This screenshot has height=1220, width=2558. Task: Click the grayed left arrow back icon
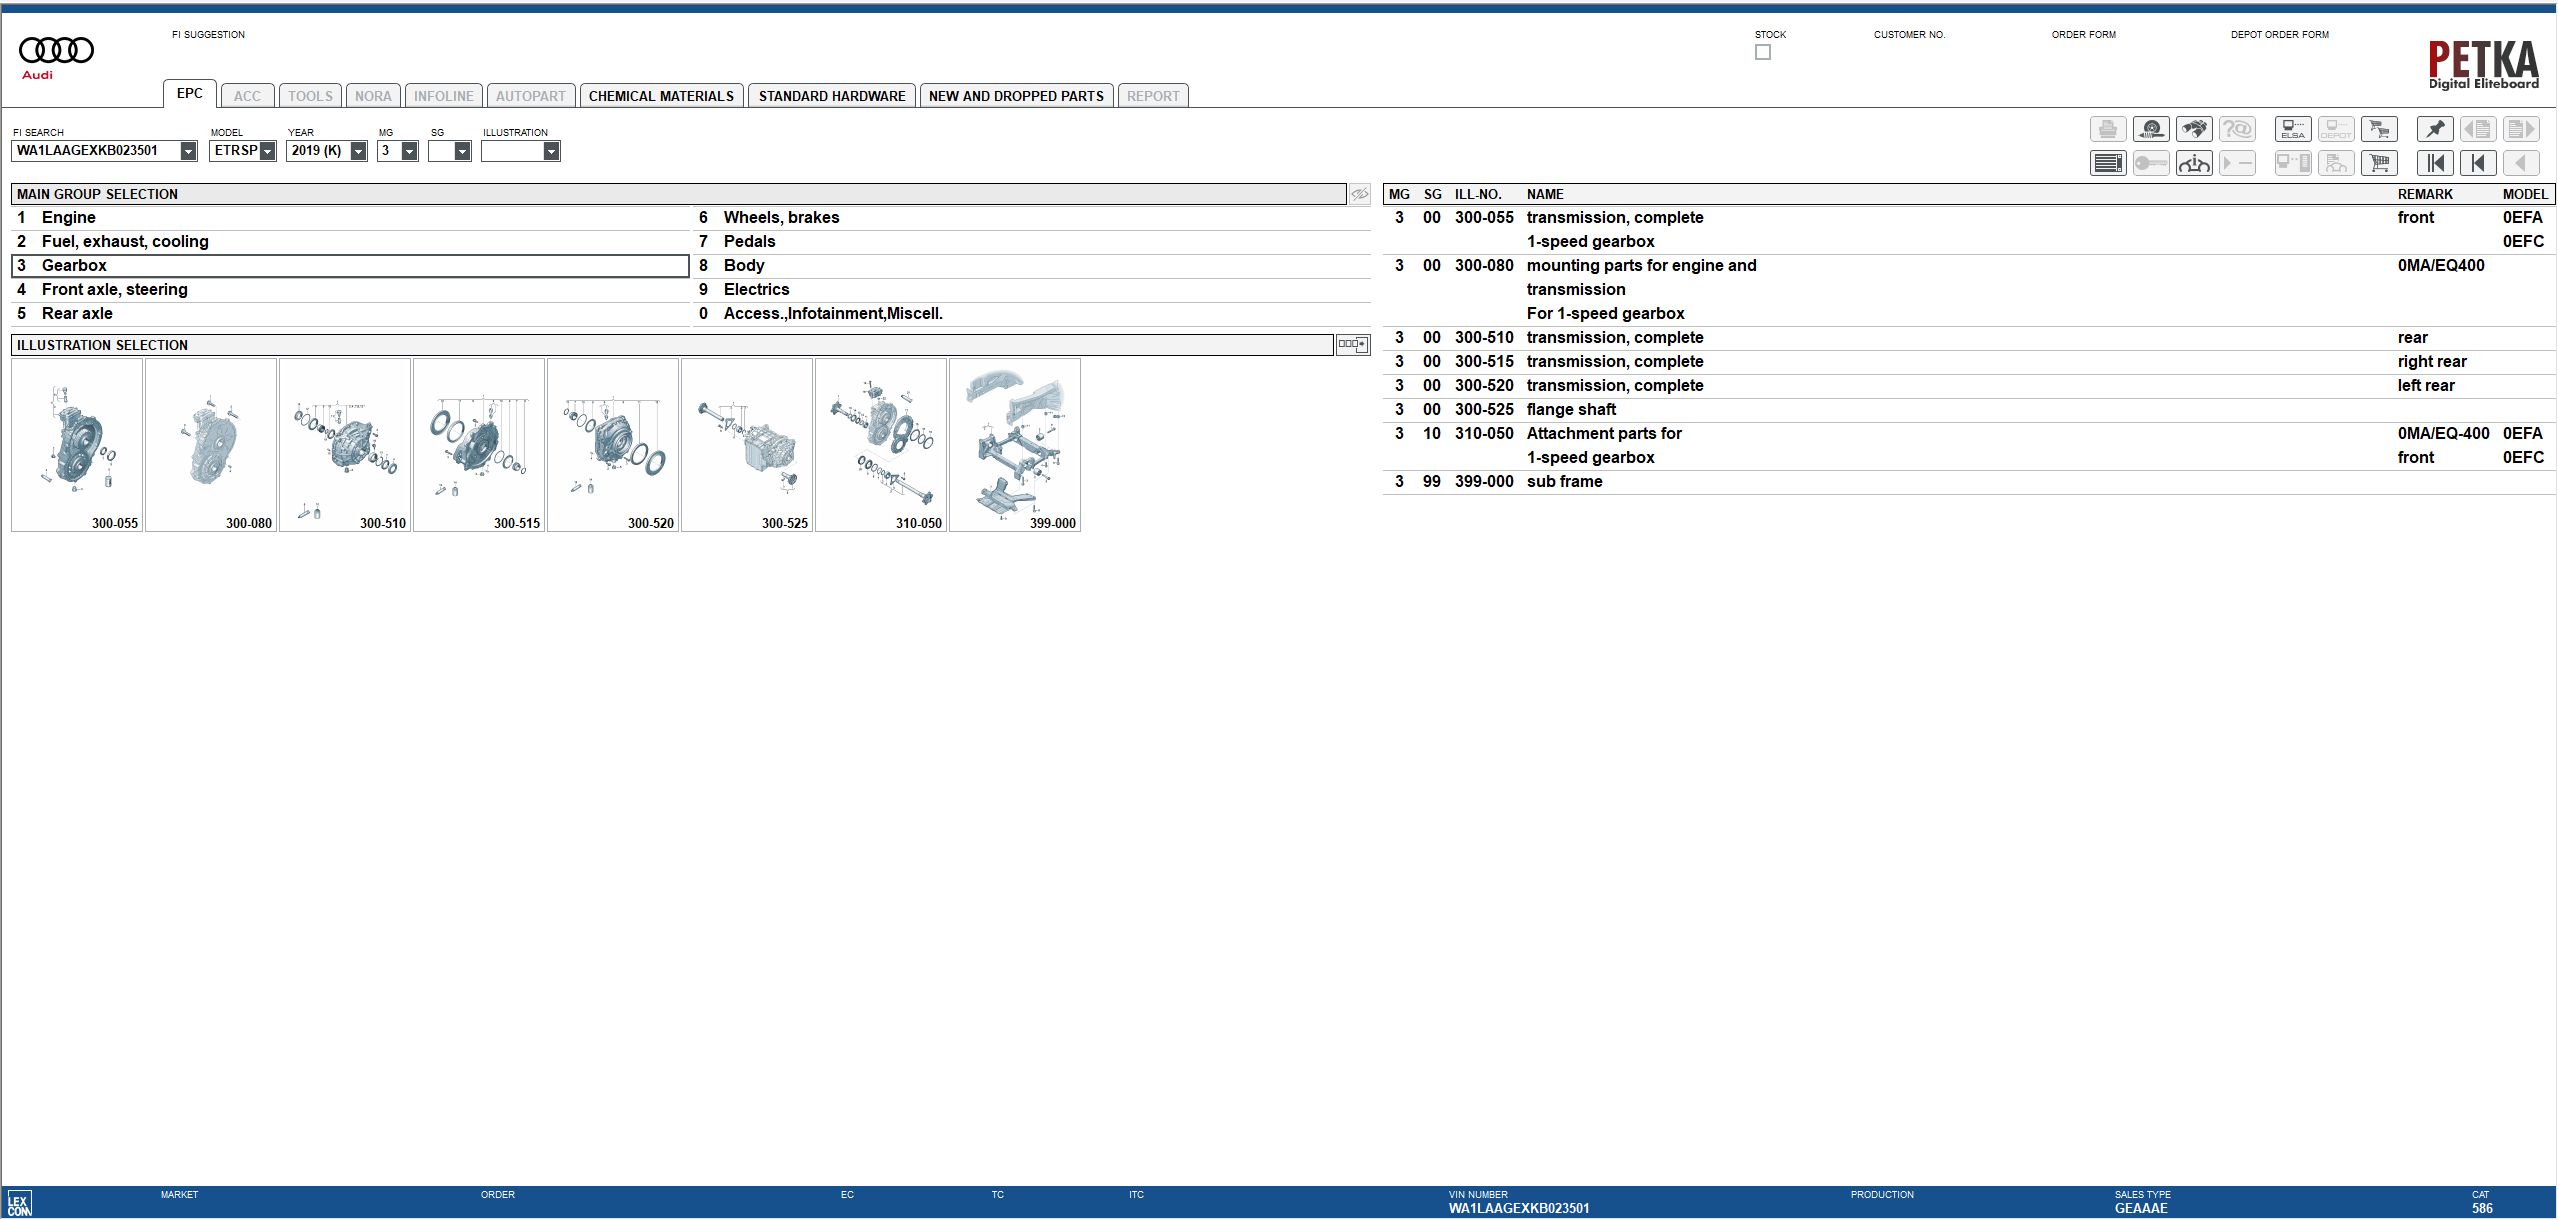coord(2521,163)
